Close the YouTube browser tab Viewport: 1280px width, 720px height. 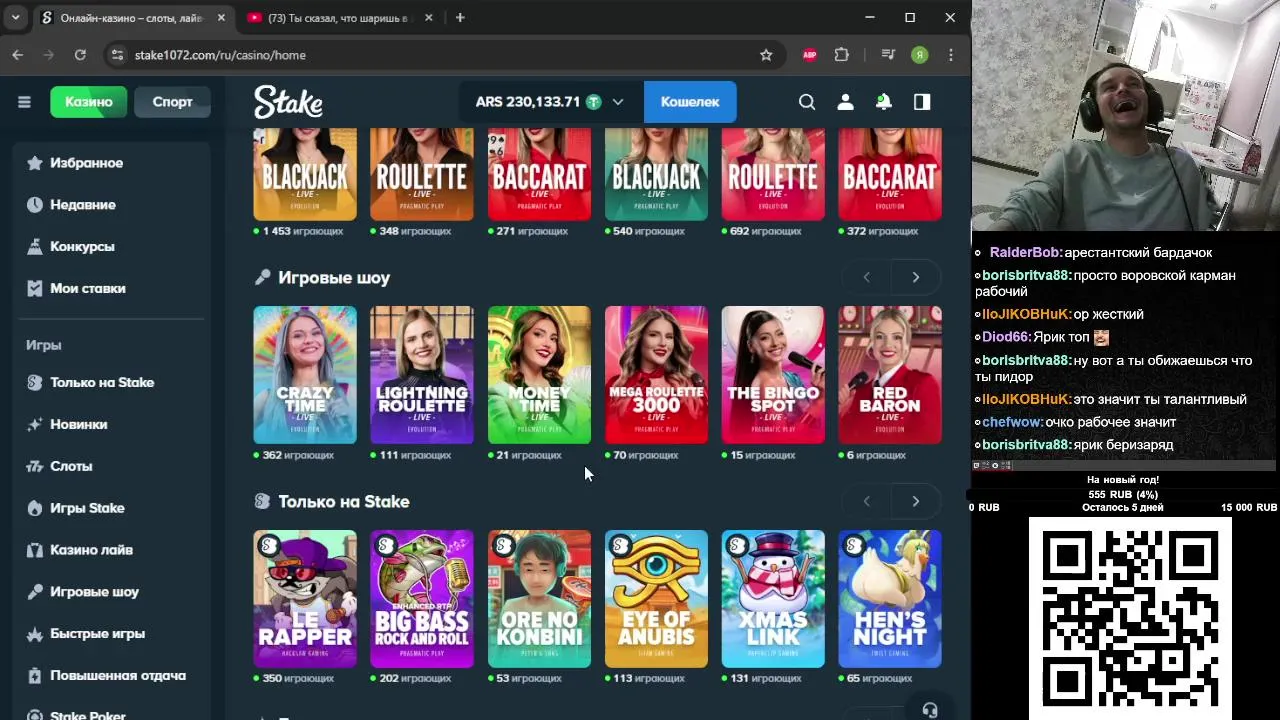pos(429,18)
